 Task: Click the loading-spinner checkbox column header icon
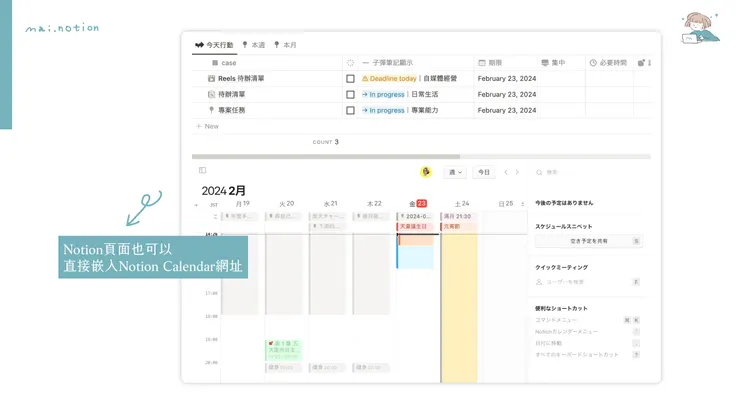point(350,63)
